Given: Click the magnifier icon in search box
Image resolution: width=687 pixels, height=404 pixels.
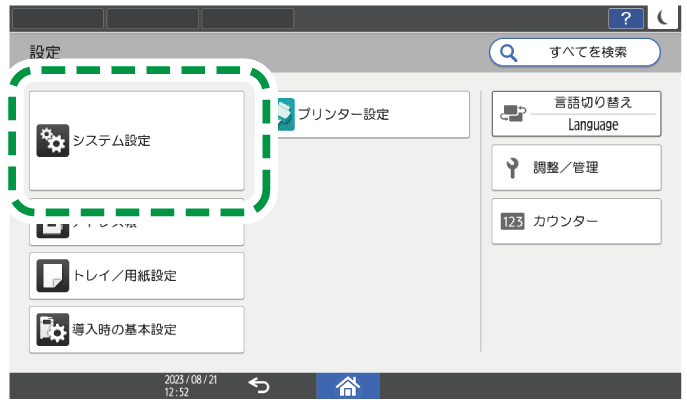Looking at the screenshot, I should coord(509,53).
